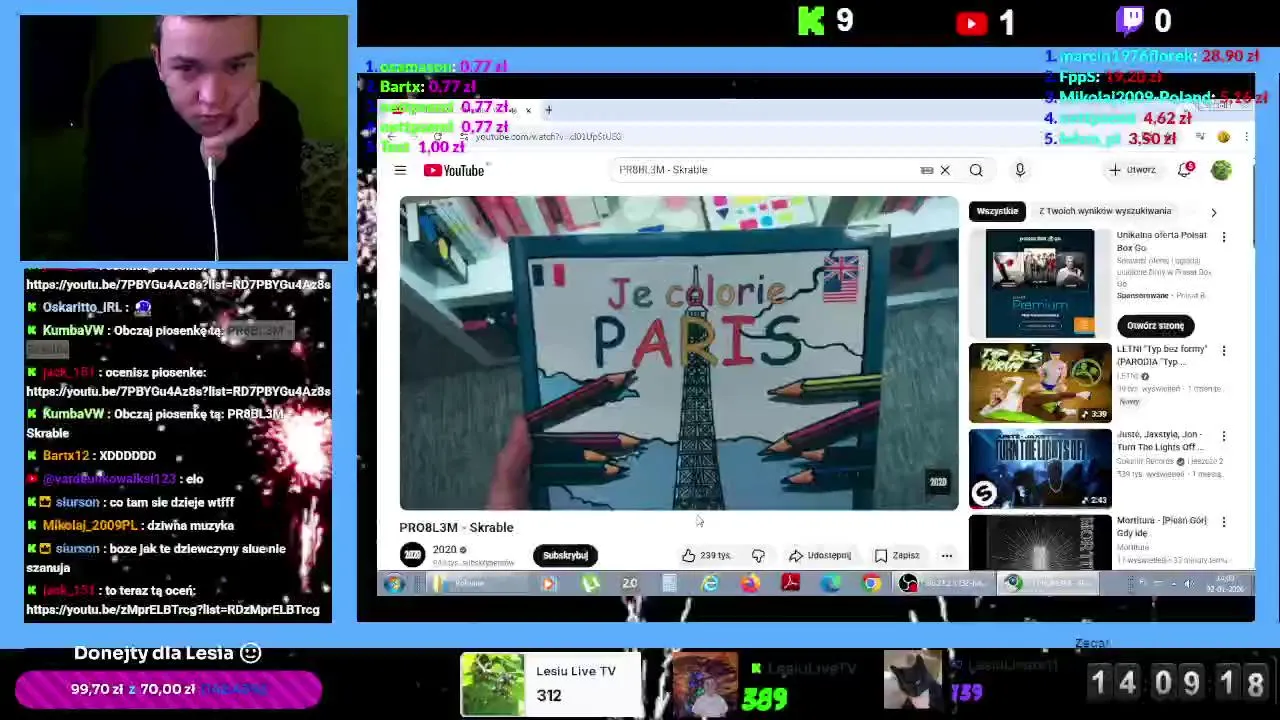Open the YouTube account avatar menu
1280x720 pixels.
1221,170
